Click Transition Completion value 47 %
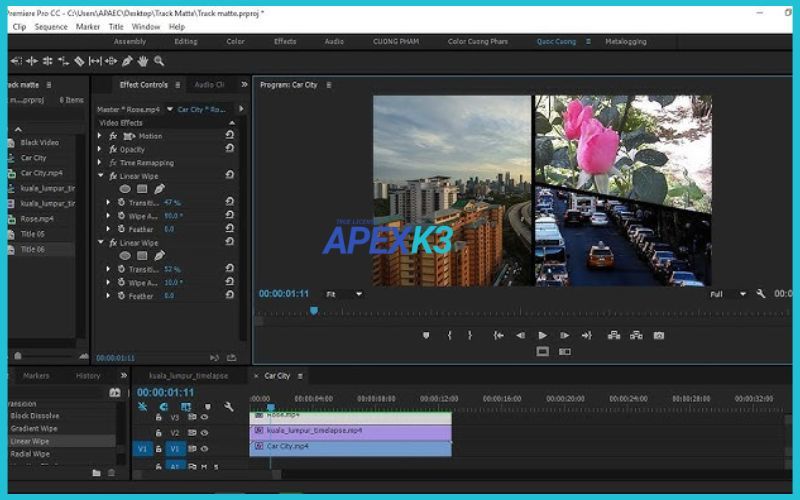Image resolution: width=800 pixels, height=500 pixels. point(172,203)
